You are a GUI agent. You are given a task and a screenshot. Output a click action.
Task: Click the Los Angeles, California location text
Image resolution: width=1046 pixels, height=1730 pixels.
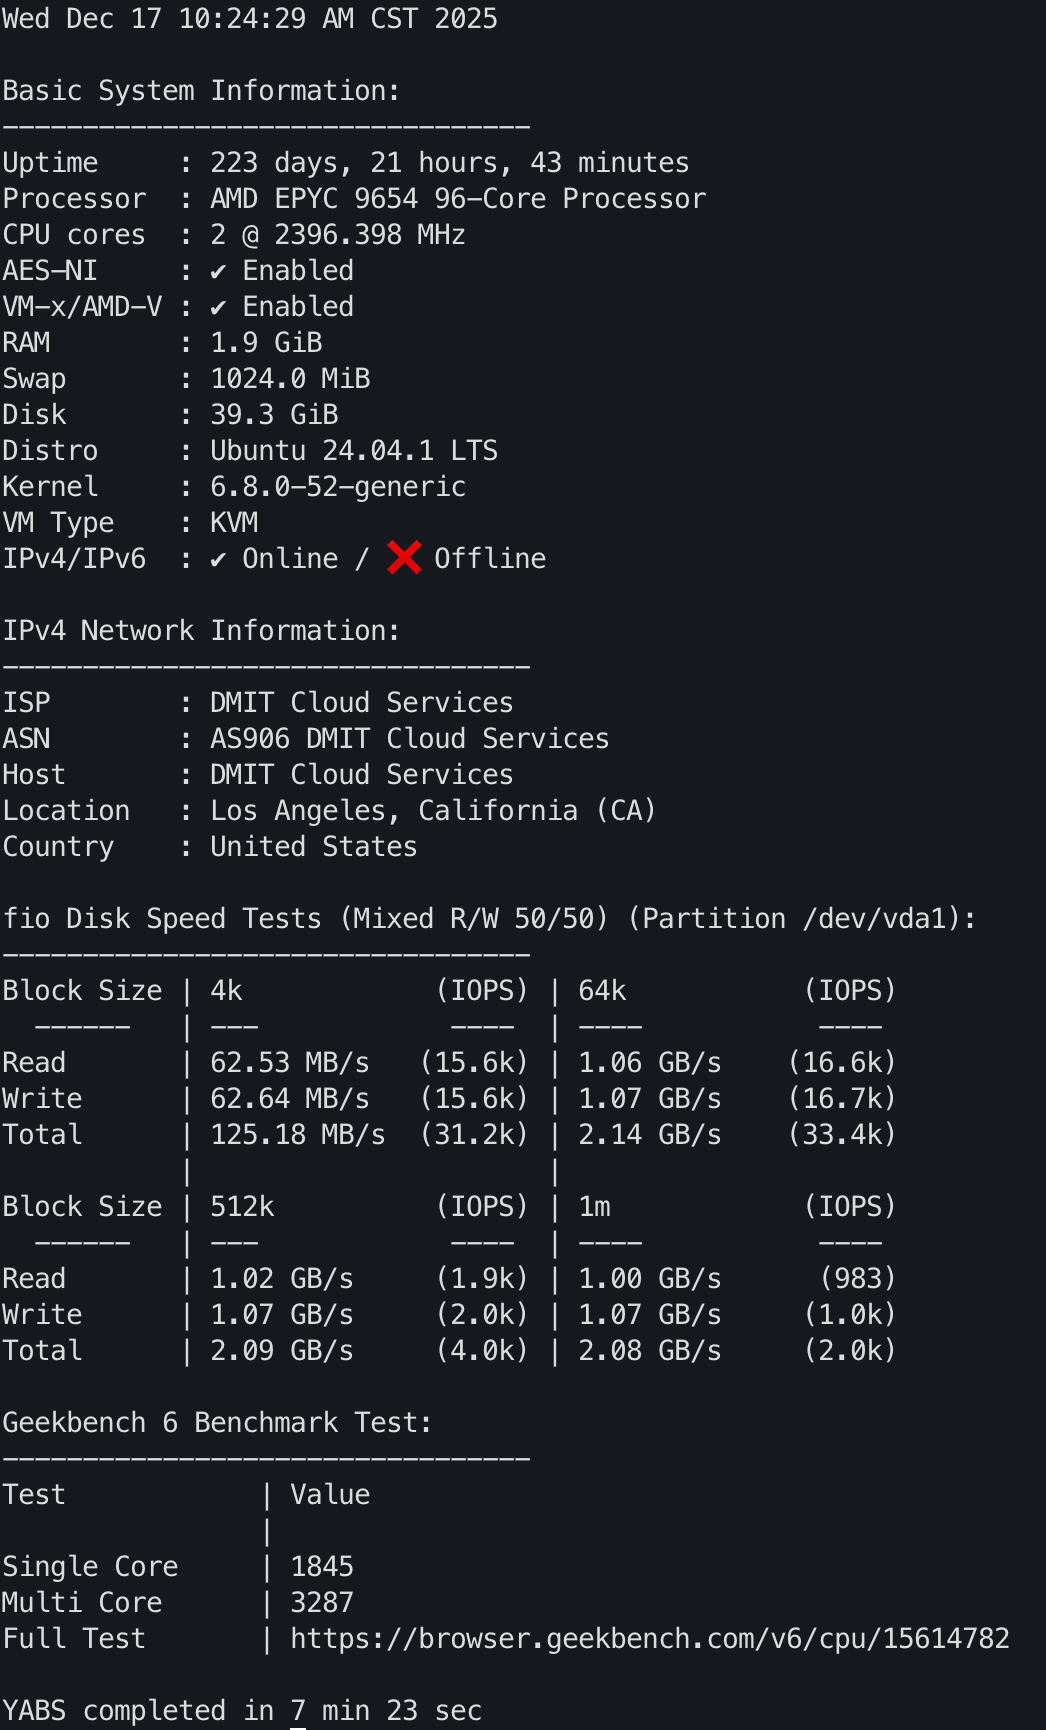[x=432, y=810]
